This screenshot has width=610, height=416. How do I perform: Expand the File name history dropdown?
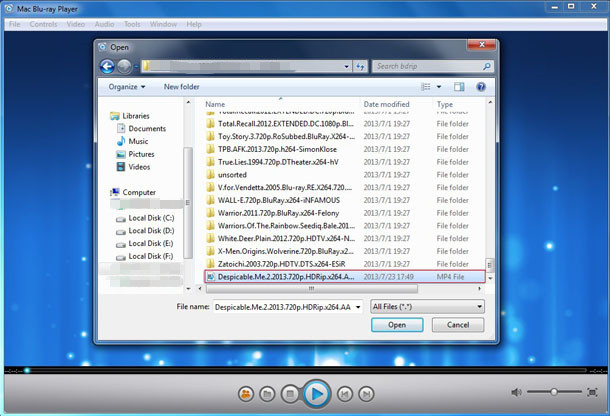pos(358,307)
